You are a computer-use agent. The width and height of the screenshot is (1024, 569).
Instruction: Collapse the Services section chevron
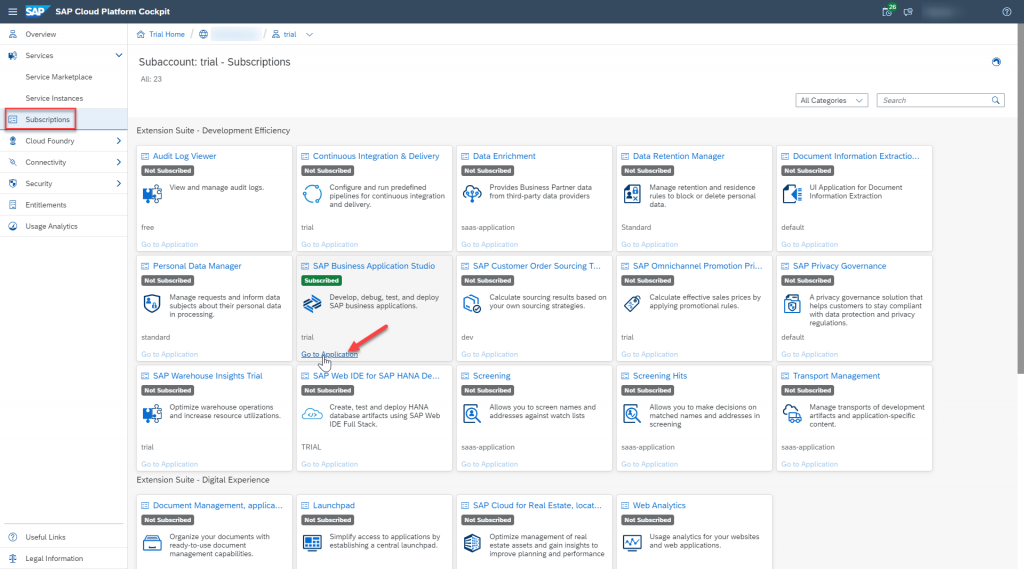tap(119, 56)
